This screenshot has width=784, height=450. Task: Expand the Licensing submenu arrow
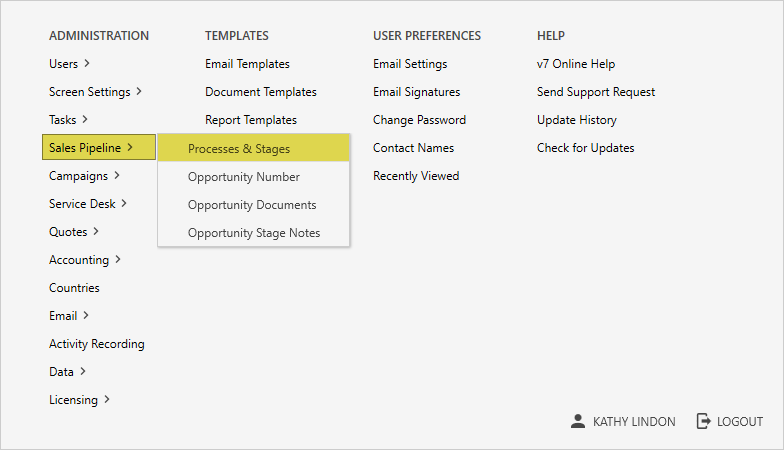(x=107, y=400)
